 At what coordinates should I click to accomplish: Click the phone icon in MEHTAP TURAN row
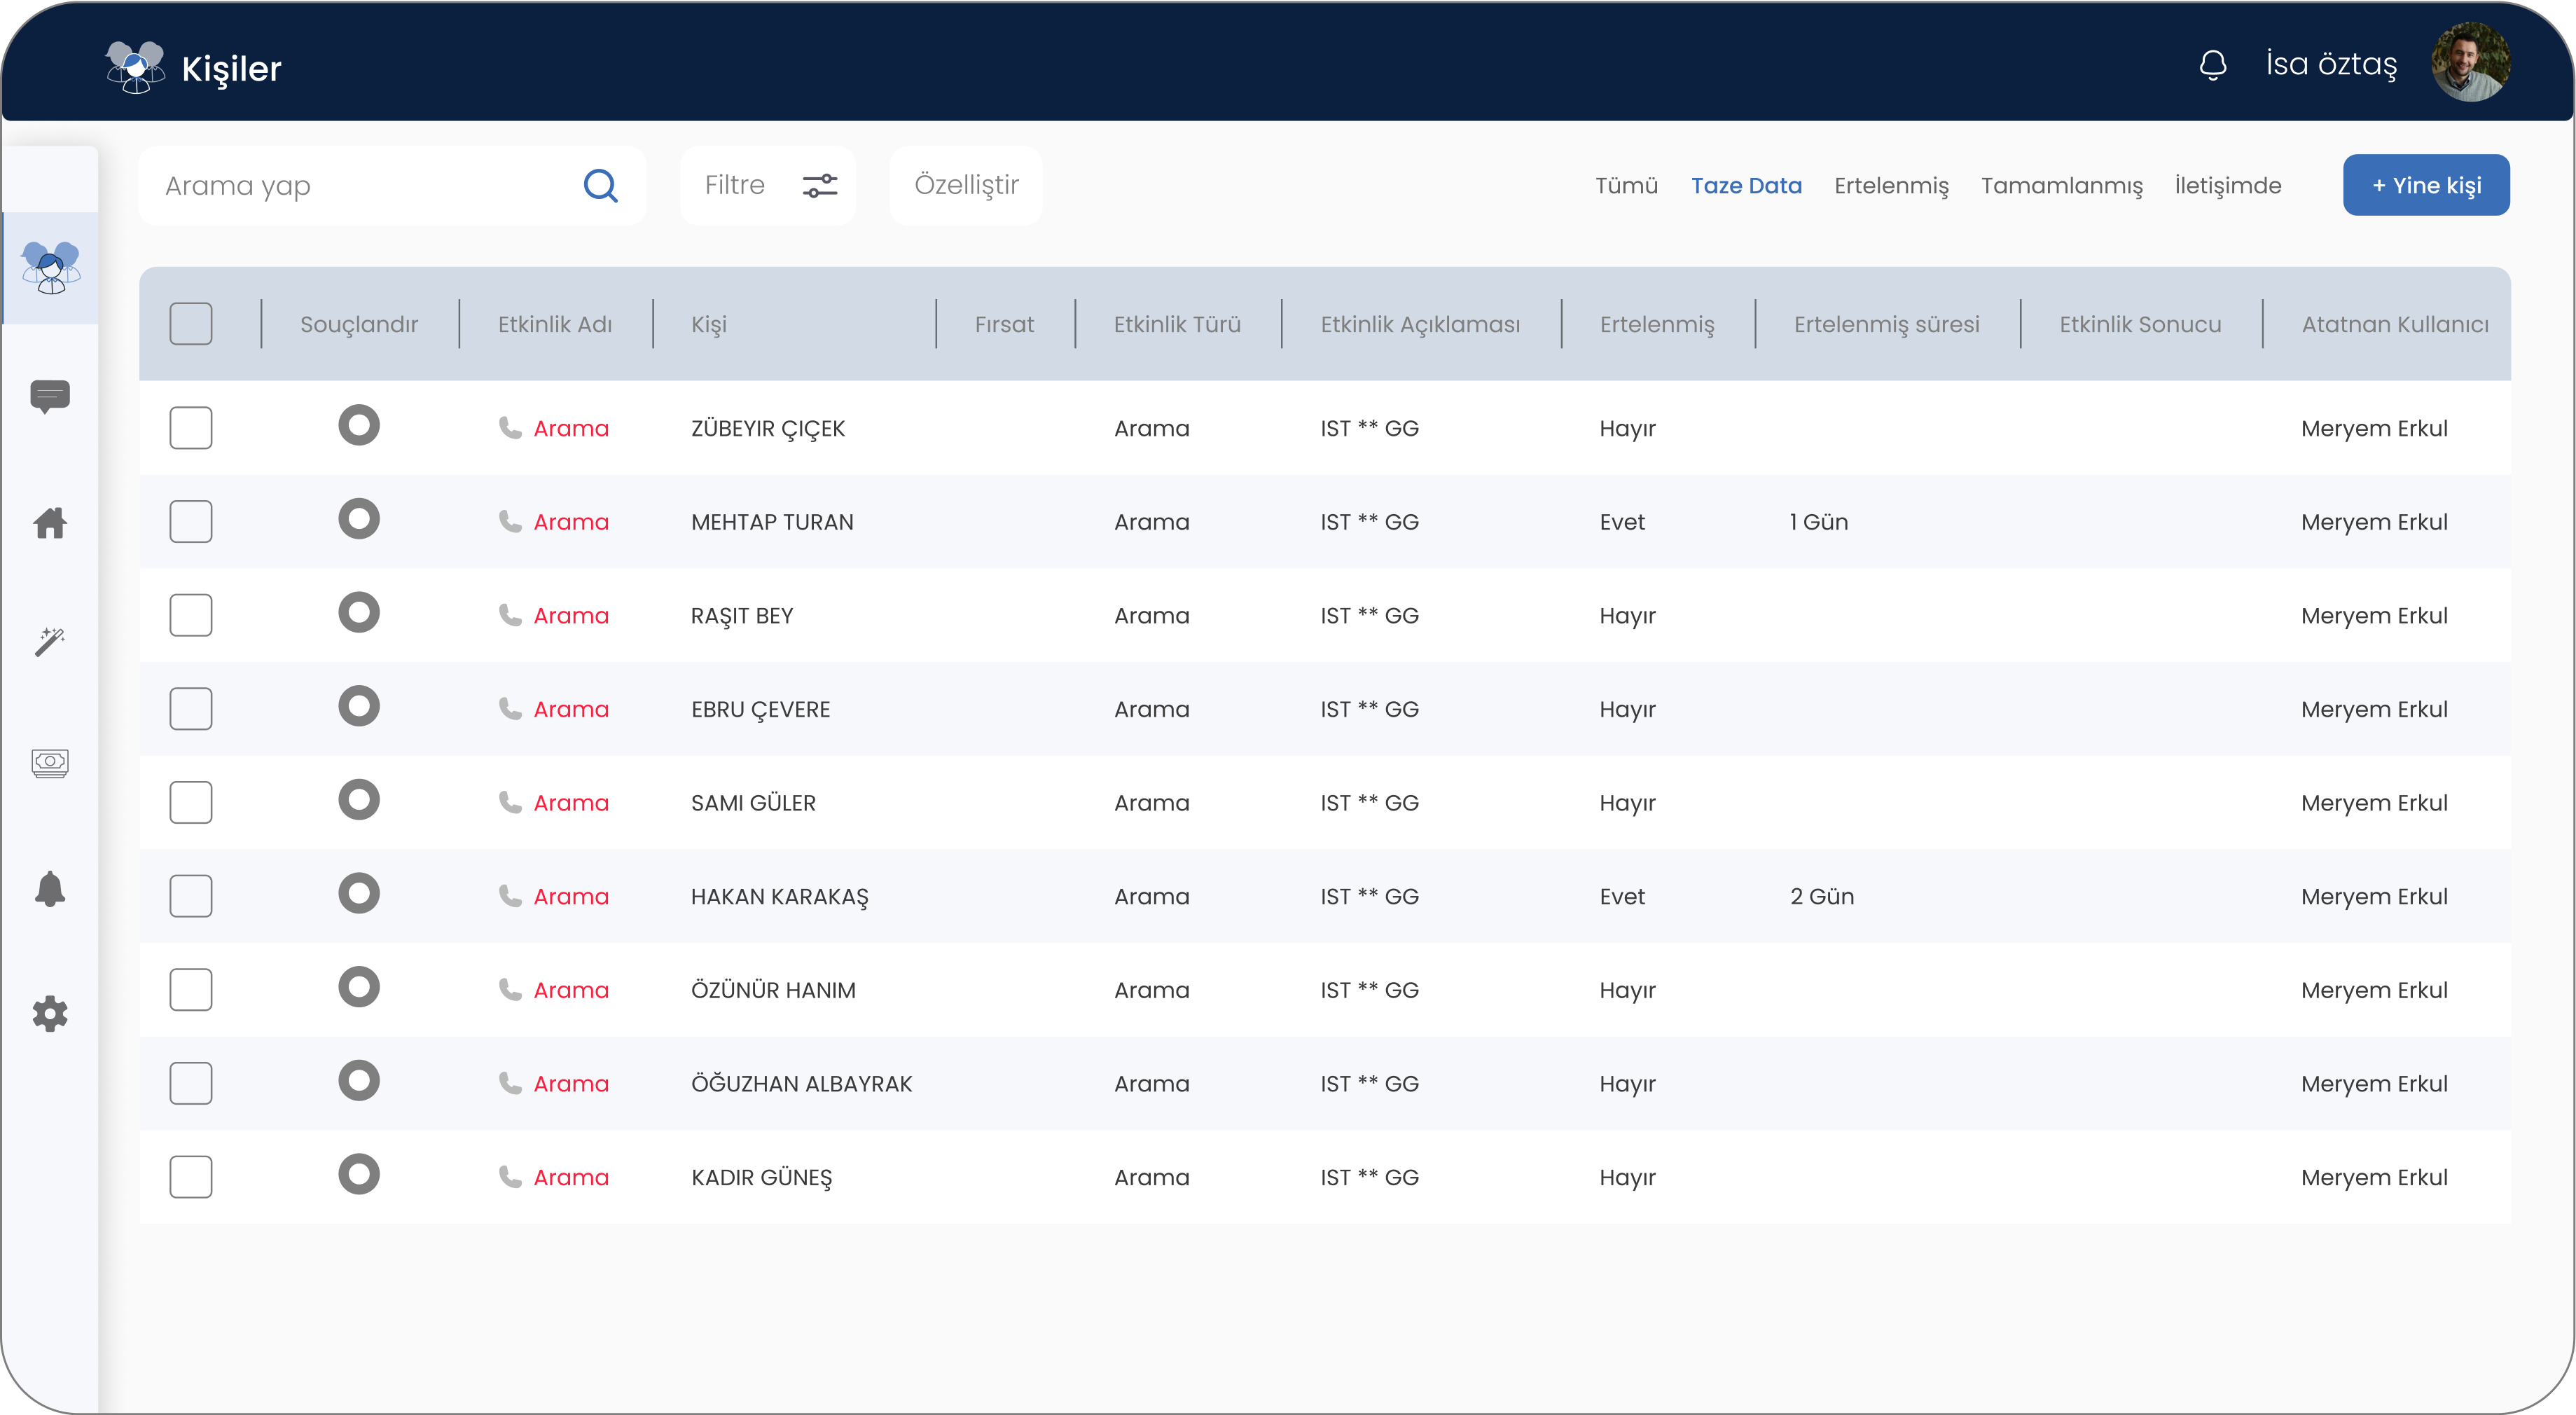510,522
